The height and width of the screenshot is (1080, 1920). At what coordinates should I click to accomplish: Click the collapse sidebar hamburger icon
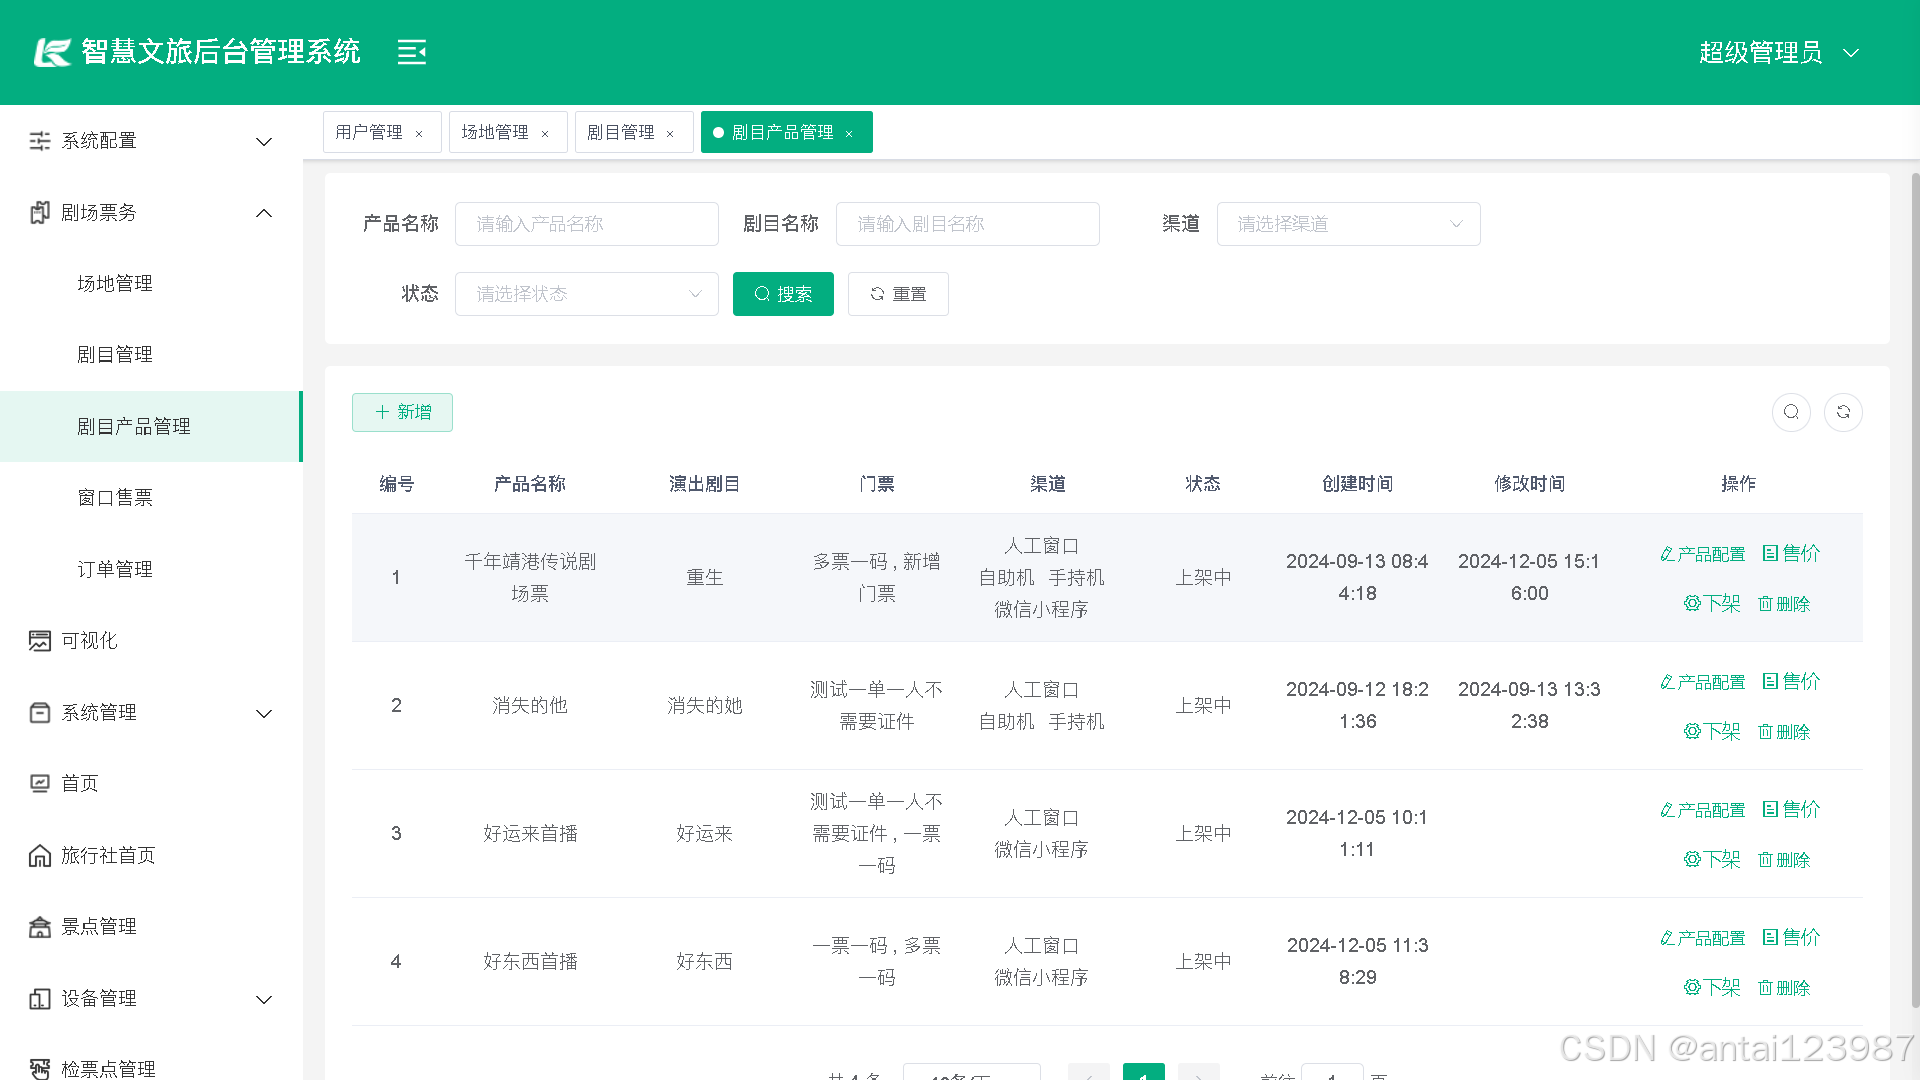(412, 52)
